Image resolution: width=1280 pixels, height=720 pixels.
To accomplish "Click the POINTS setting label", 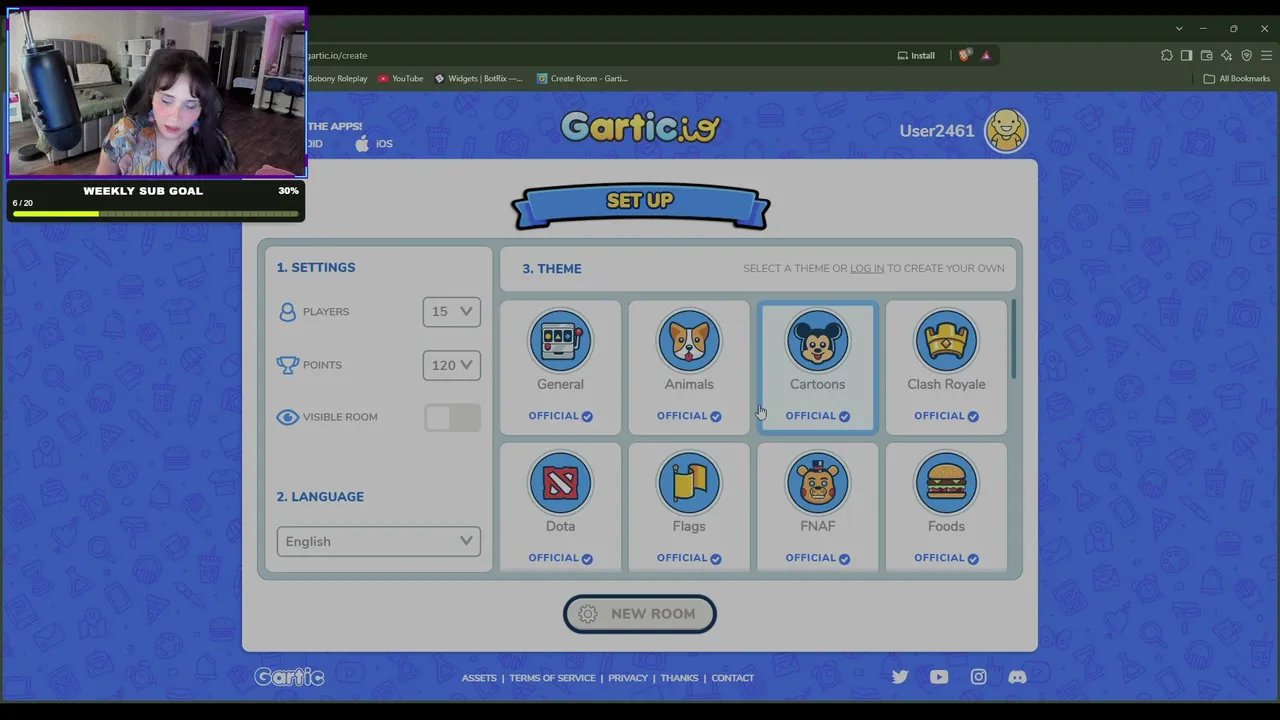I will (322, 365).
